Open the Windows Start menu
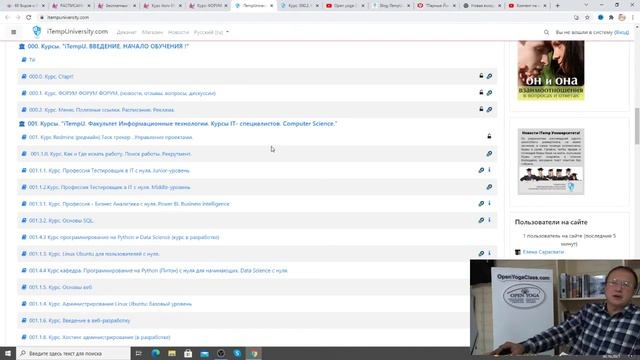 coord(8,353)
